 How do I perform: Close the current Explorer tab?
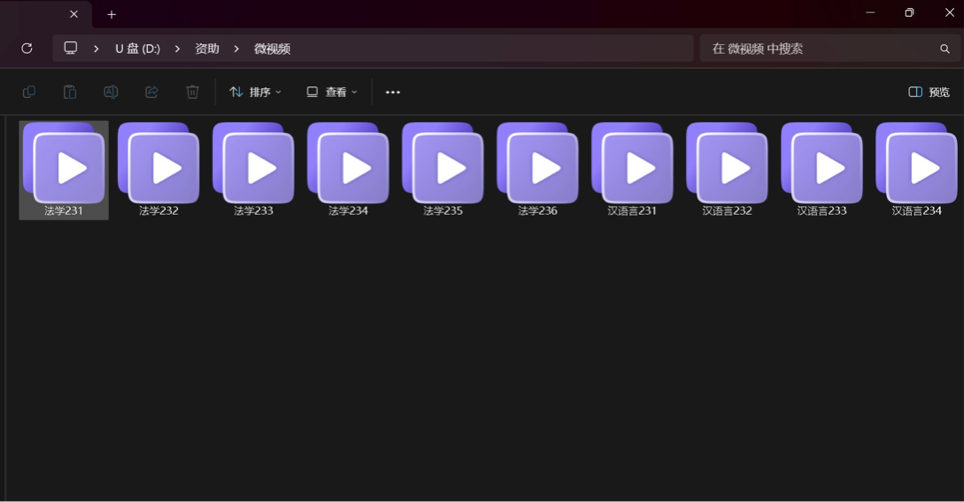74,14
